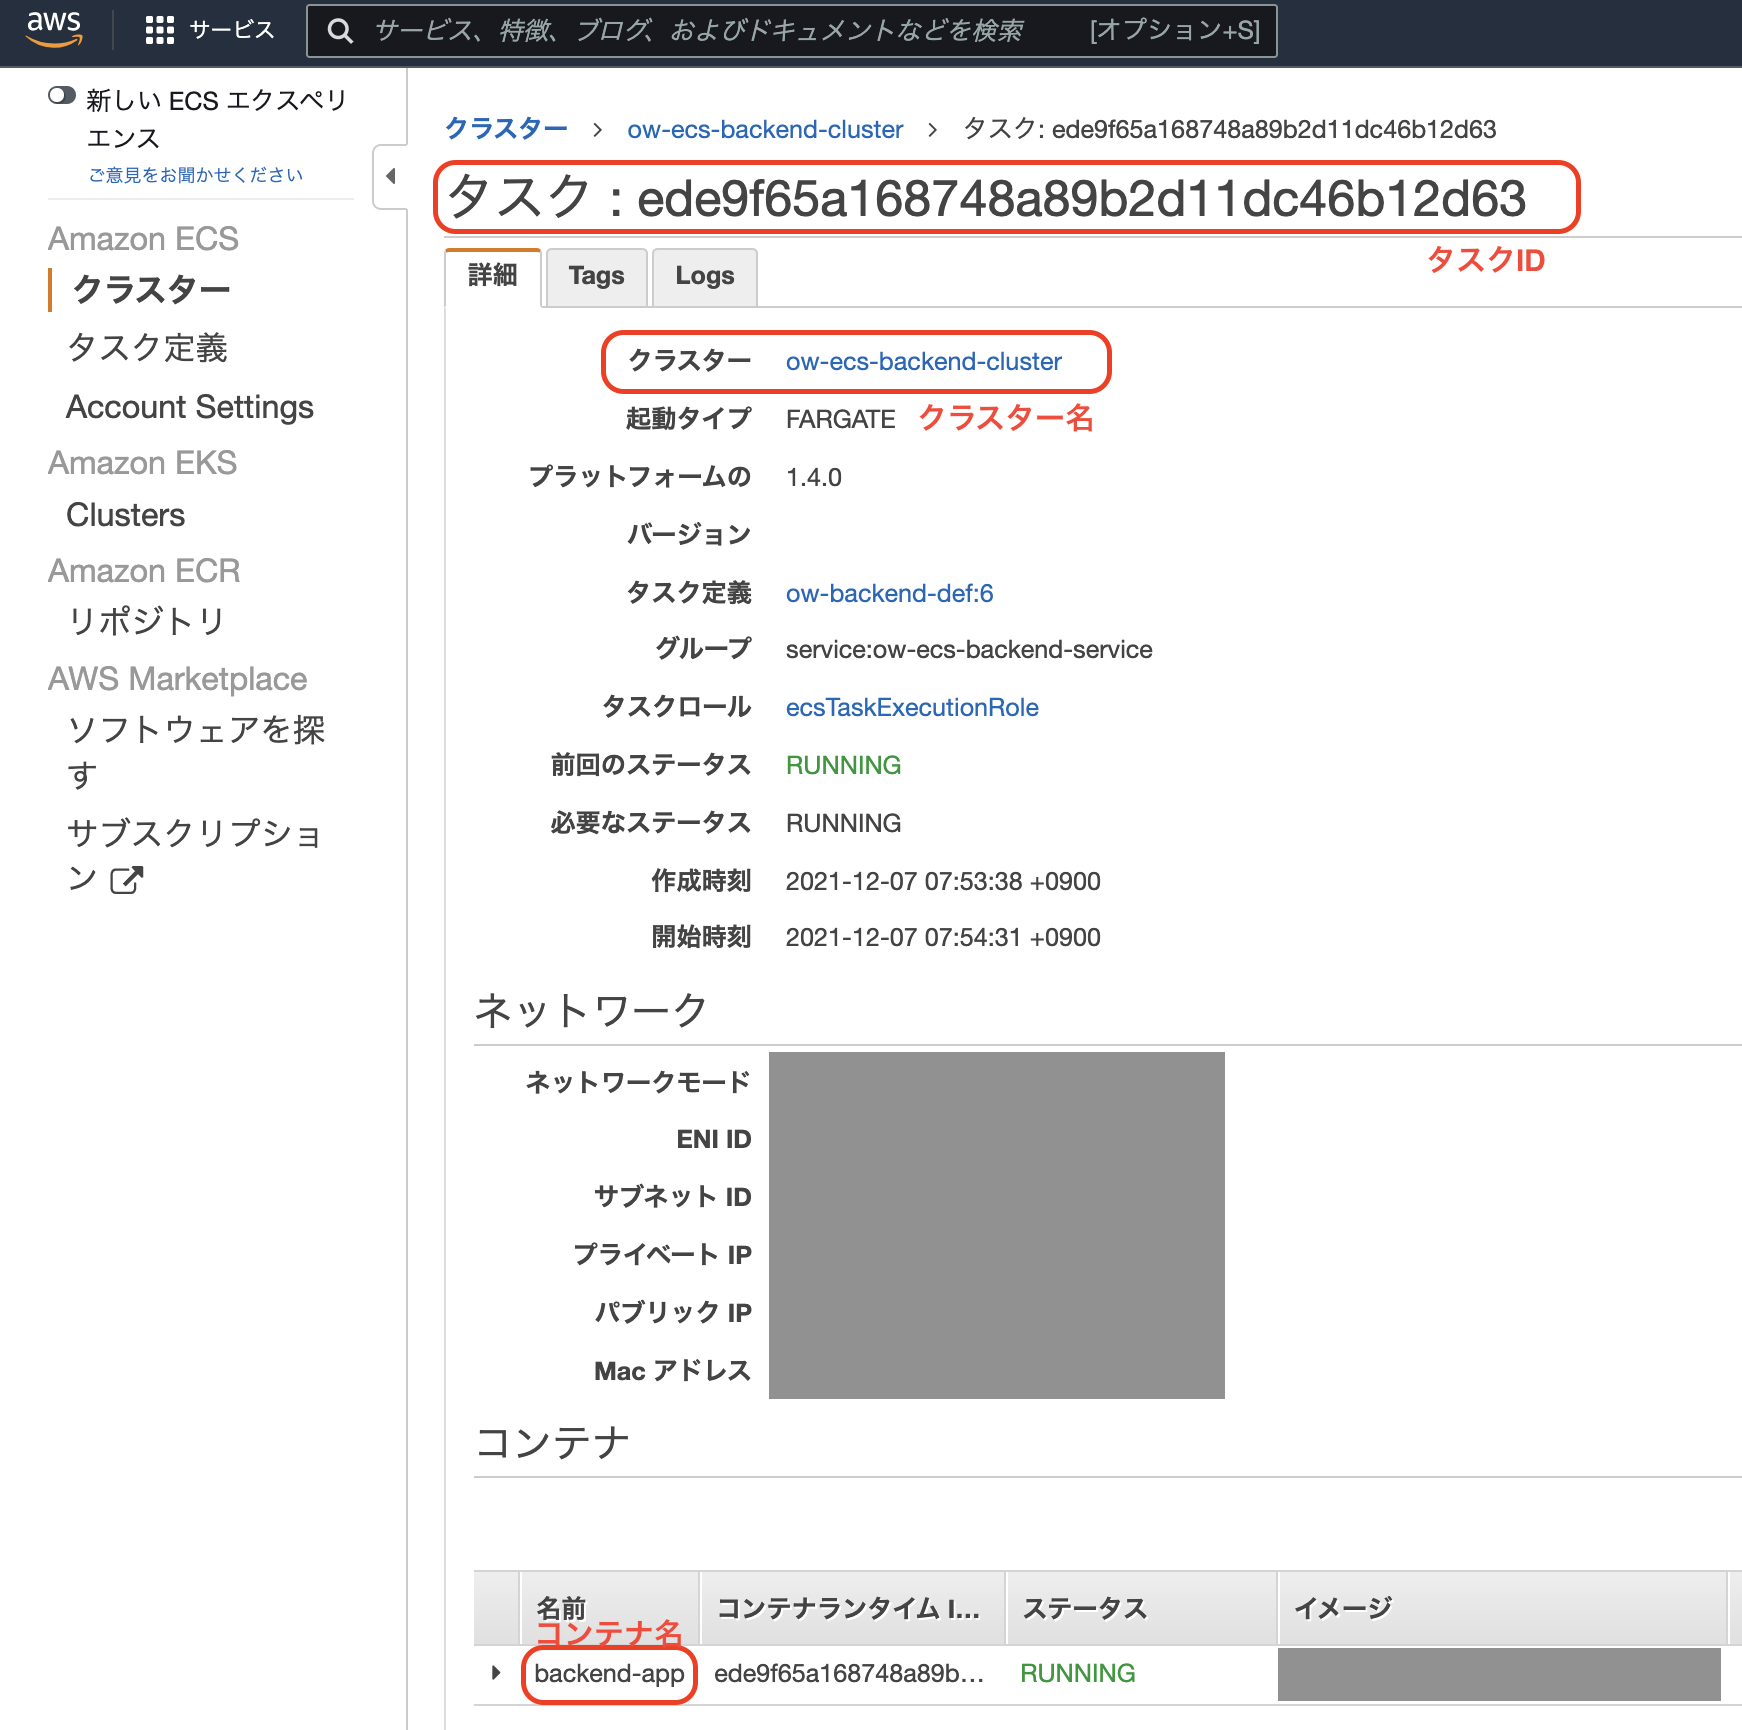The image size is (1742, 1730).
Task: Open Account Settings in the sidebar
Action: click(189, 406)
